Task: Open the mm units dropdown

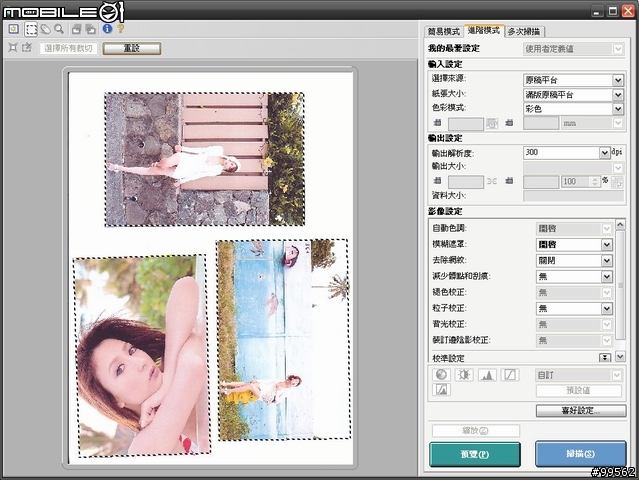Action: click(x=592, y=123)
